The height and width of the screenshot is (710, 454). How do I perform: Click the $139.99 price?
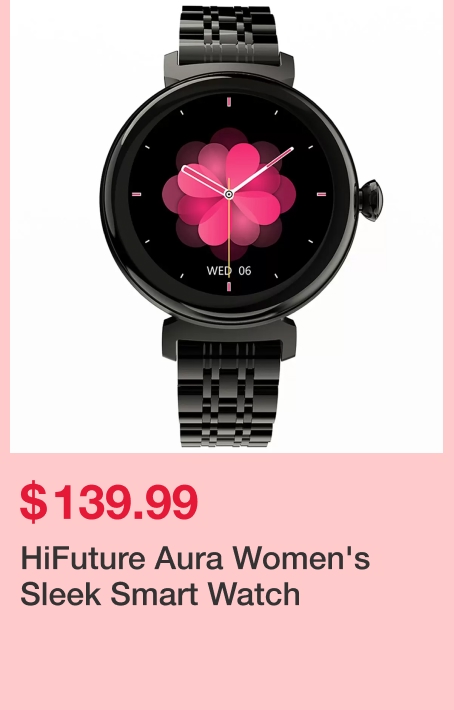[x=109, y=502]
